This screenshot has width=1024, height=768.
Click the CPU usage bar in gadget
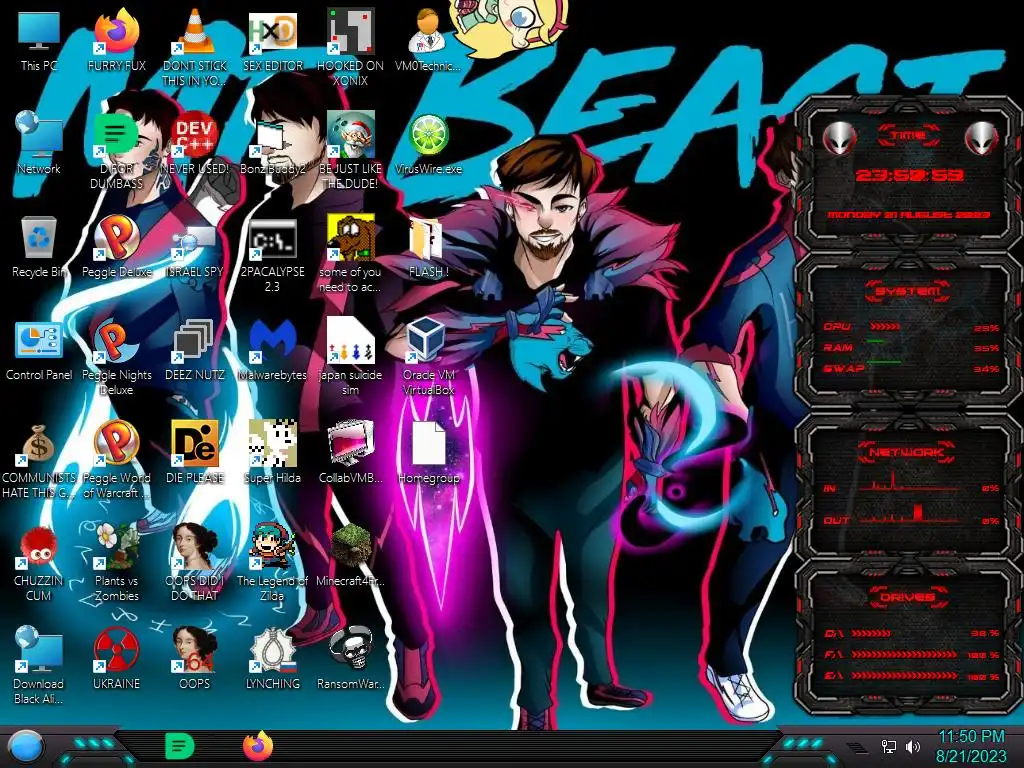coord(886,326)
